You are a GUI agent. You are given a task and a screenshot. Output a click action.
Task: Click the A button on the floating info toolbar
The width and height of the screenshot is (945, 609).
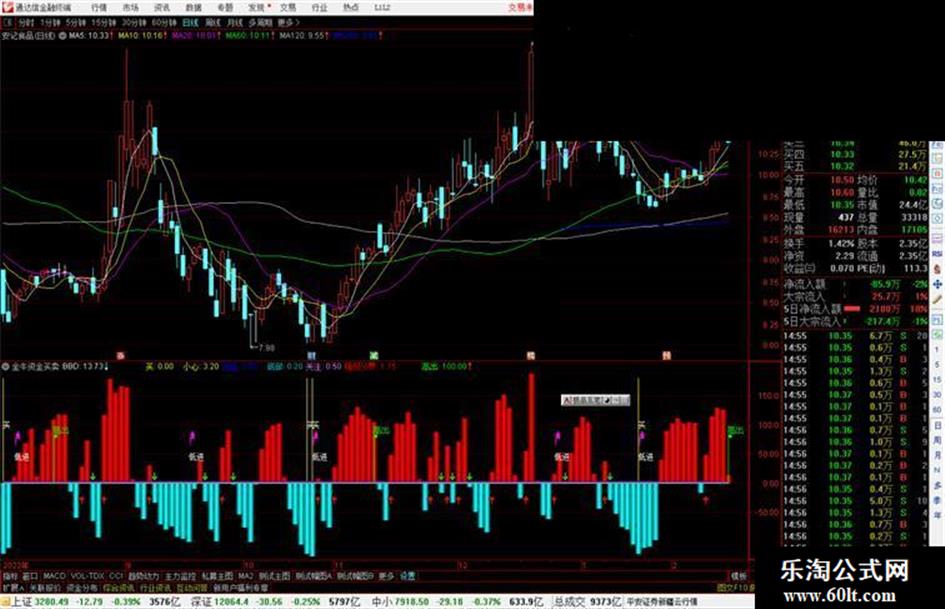[x=567, y=400]
